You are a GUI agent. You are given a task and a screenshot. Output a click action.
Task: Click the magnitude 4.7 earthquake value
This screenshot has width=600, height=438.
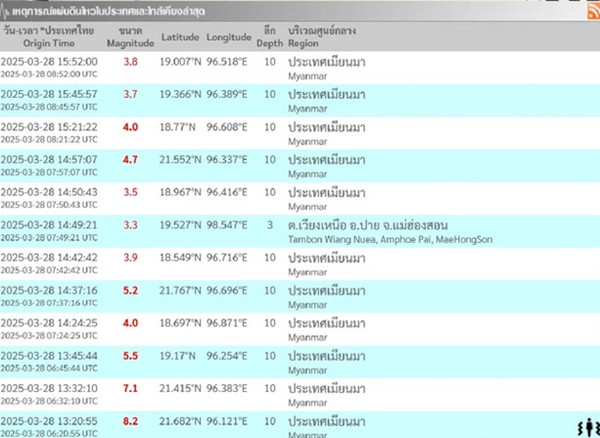click(130, 159)
